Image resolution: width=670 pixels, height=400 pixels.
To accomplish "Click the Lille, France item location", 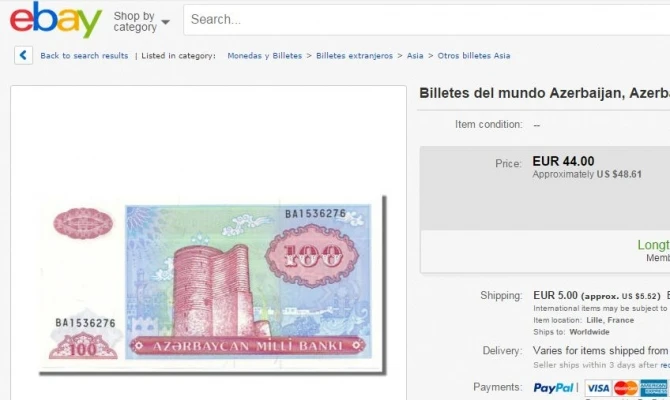I will [610, 320].
